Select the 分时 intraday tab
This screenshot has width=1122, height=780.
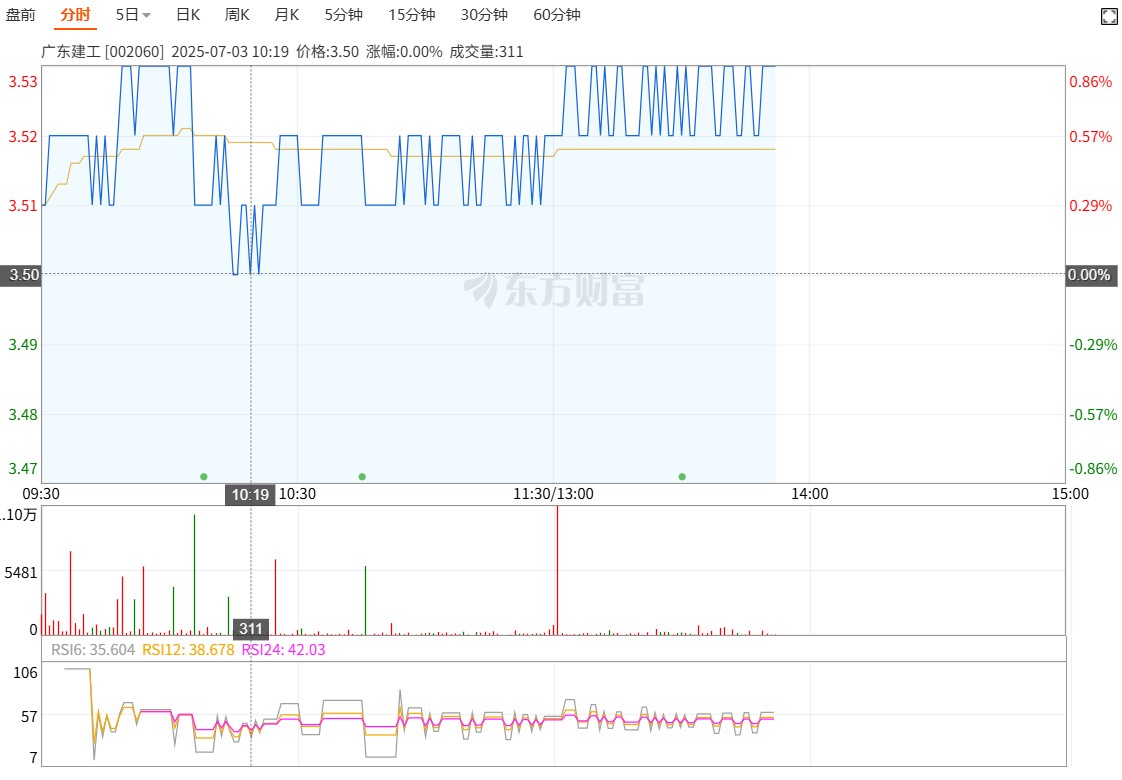click(x=75, y=14)
